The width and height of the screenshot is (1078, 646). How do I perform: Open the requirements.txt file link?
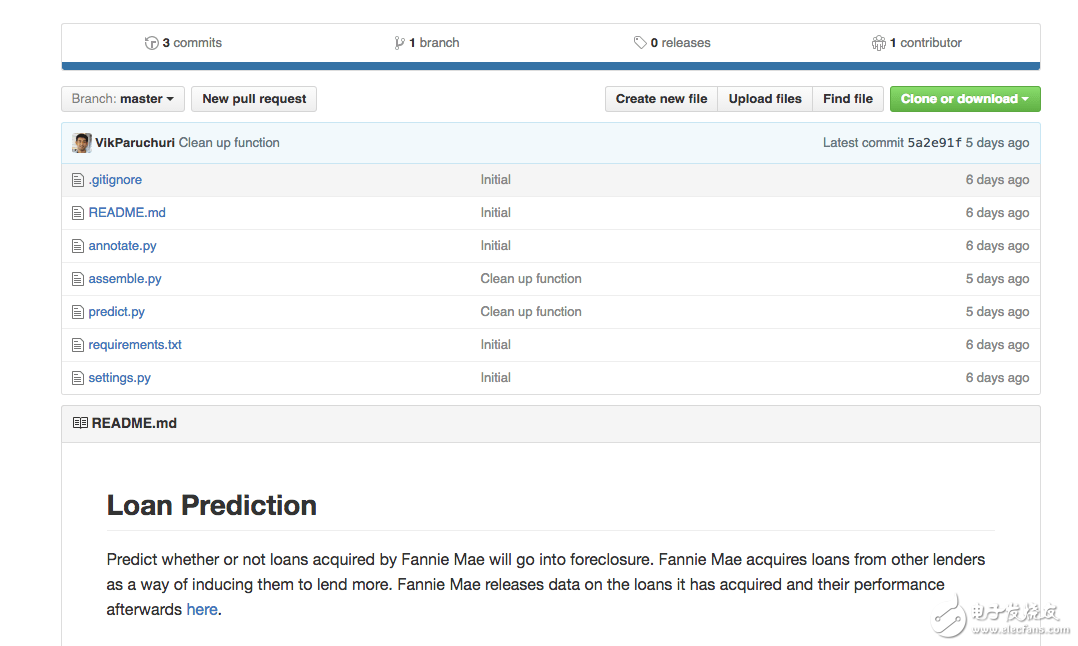click(x=135, y=345)
